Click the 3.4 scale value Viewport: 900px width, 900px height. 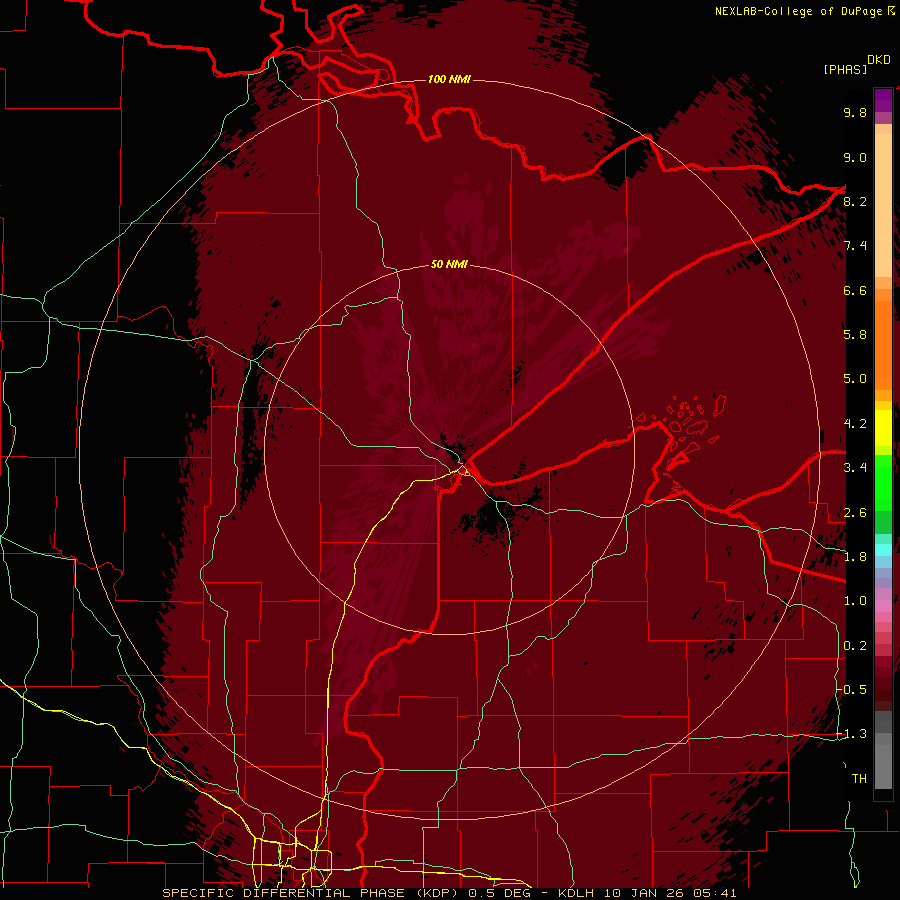(855, 468)
